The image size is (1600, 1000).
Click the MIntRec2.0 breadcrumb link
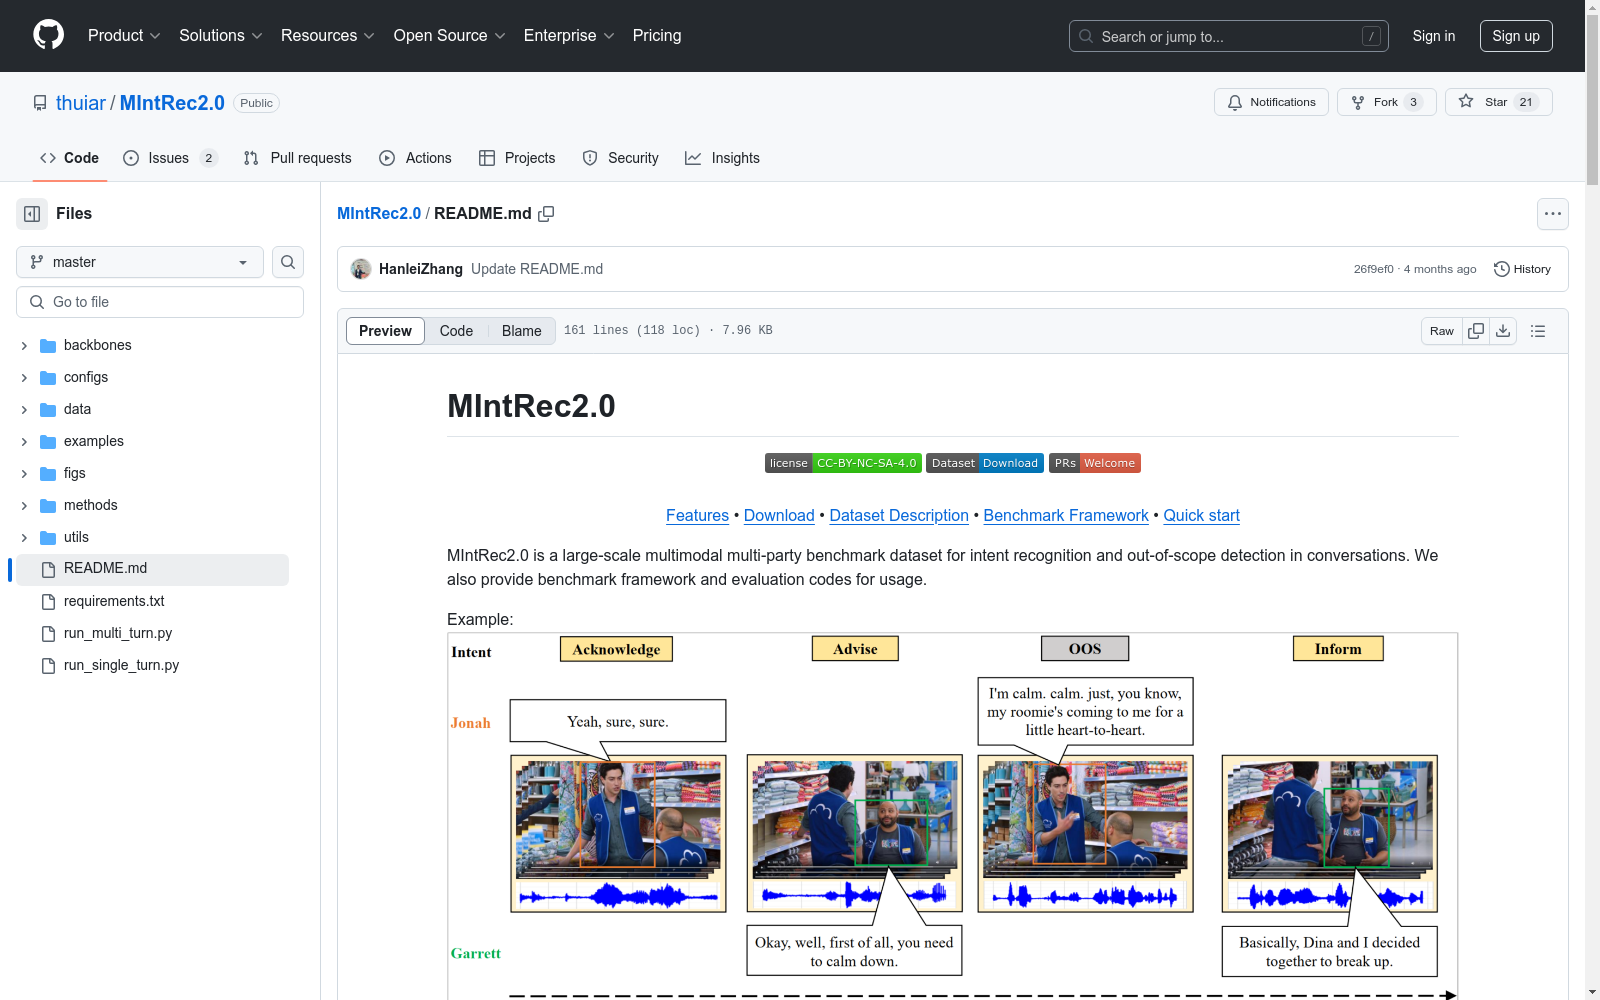coord(379,214)
